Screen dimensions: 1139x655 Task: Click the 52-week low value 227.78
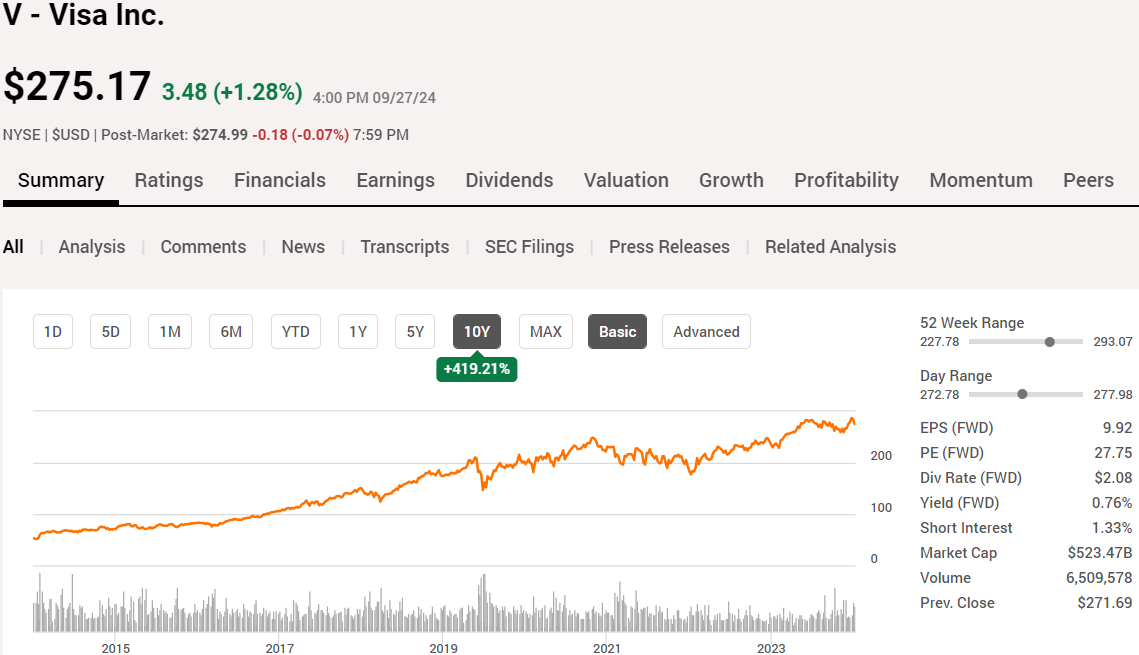tap(939, 341)
